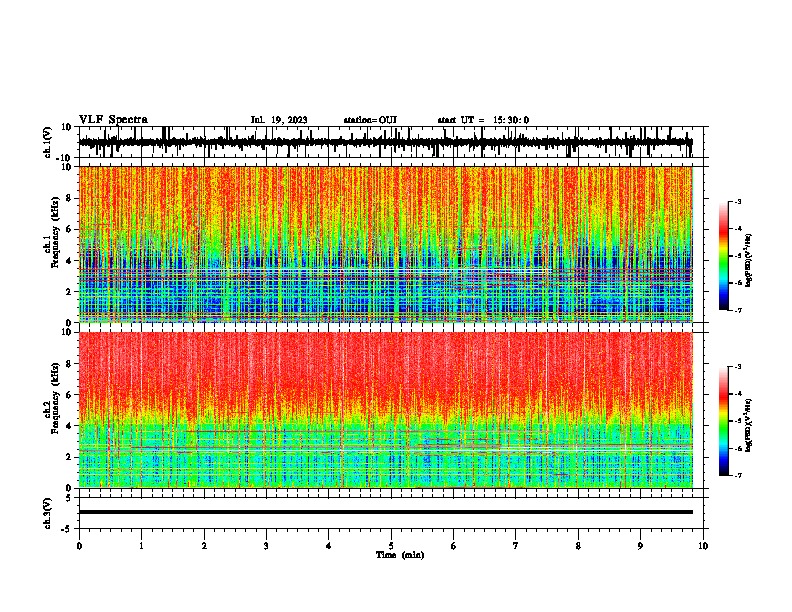Click the ch.1 voltage waveform strip
Image resolution: width=792 pixels, height=612 pixels.
[x=390, y=142]
